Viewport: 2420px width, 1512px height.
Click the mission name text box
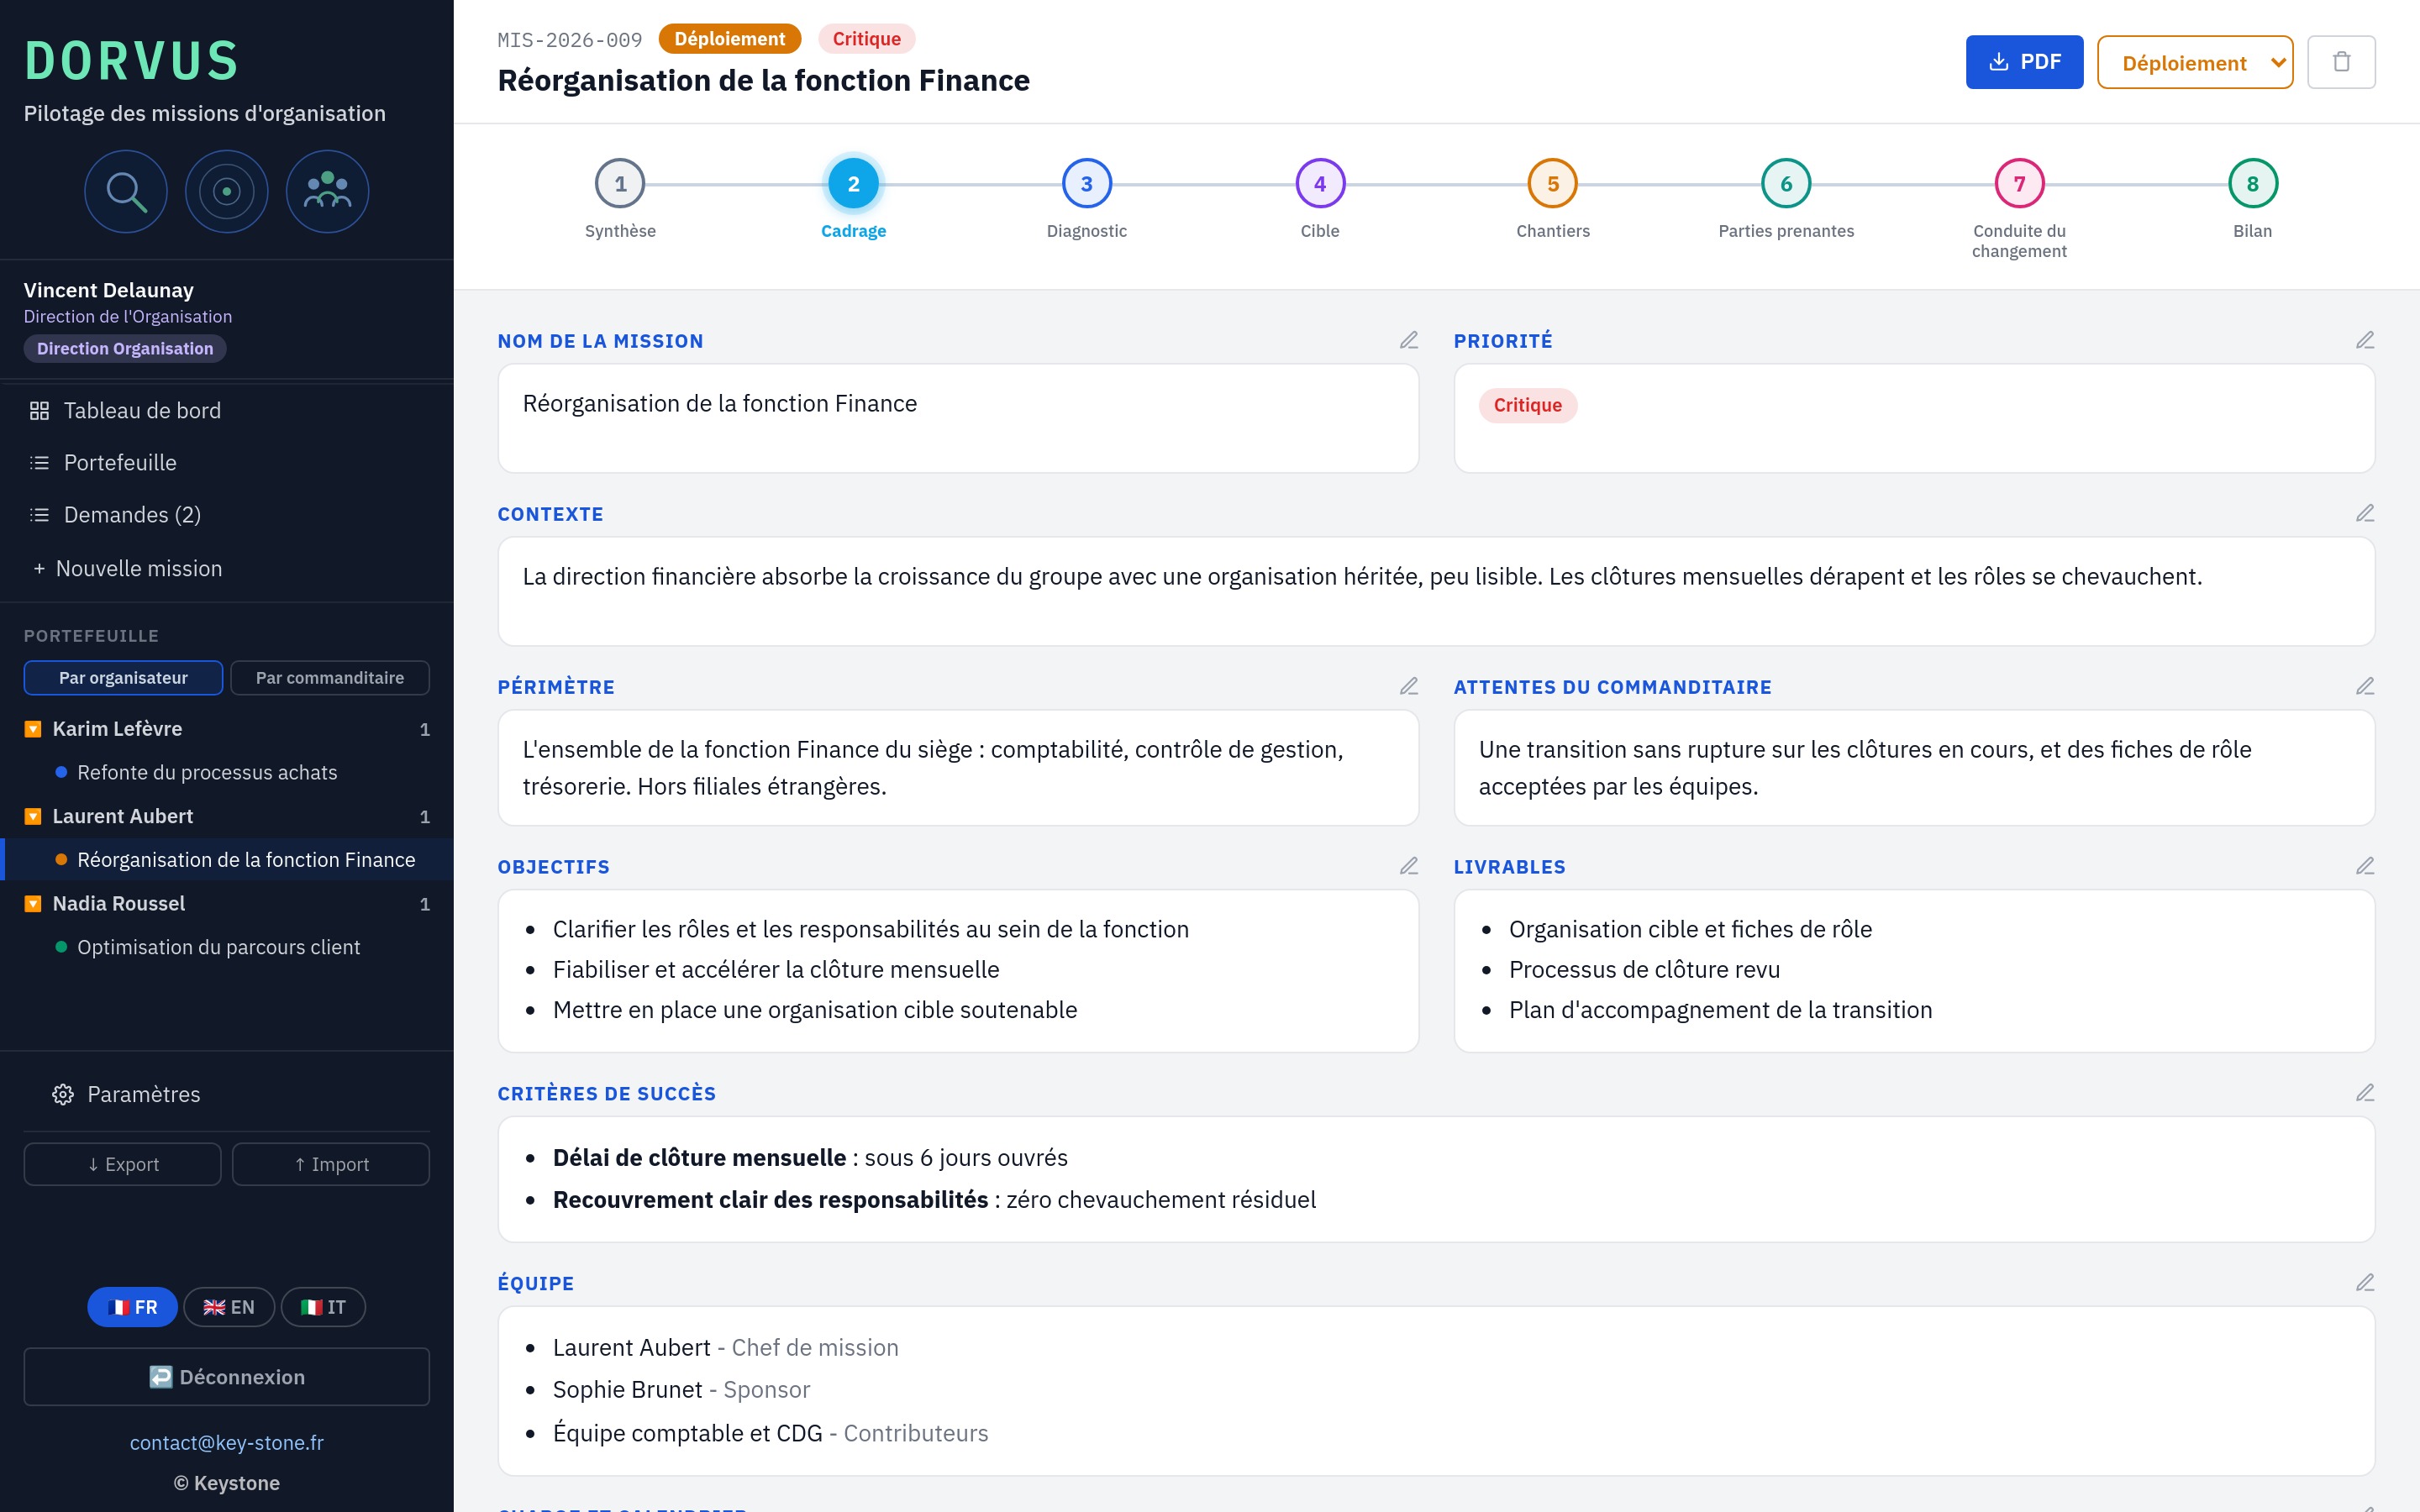958,418
